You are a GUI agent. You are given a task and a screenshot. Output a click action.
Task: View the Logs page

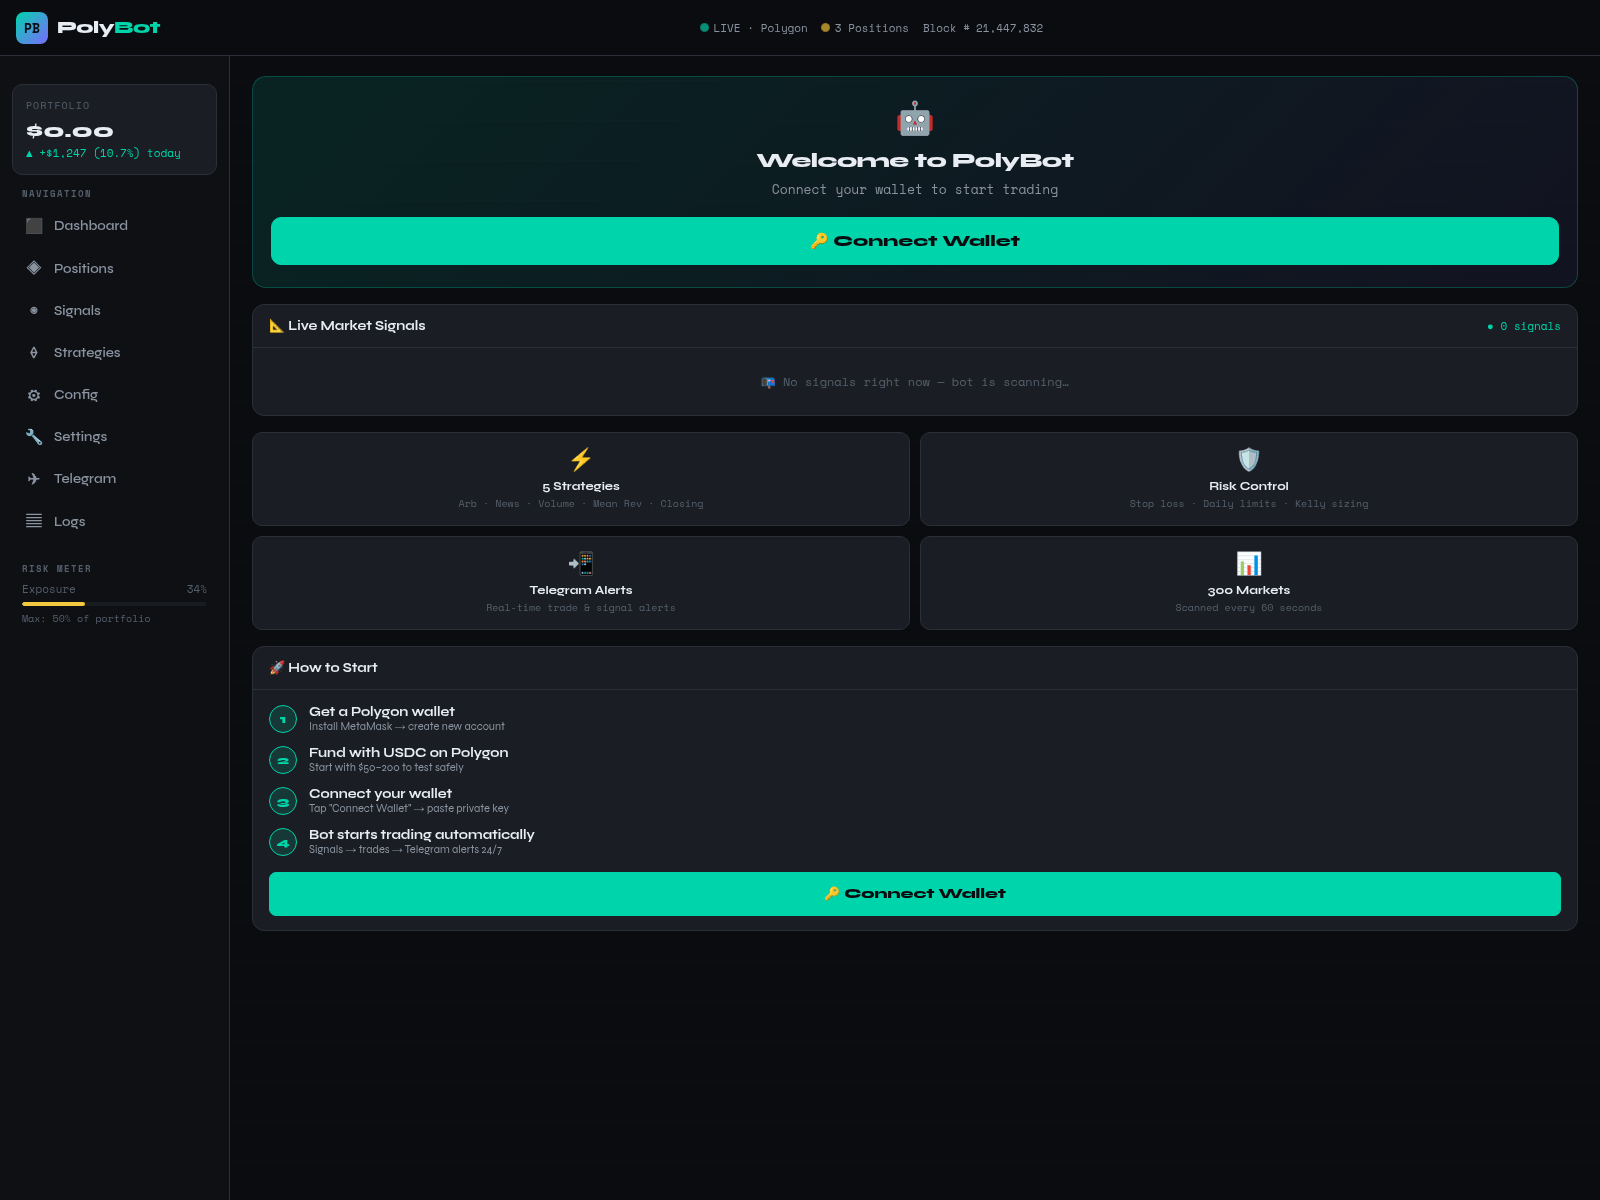(114, 521)
